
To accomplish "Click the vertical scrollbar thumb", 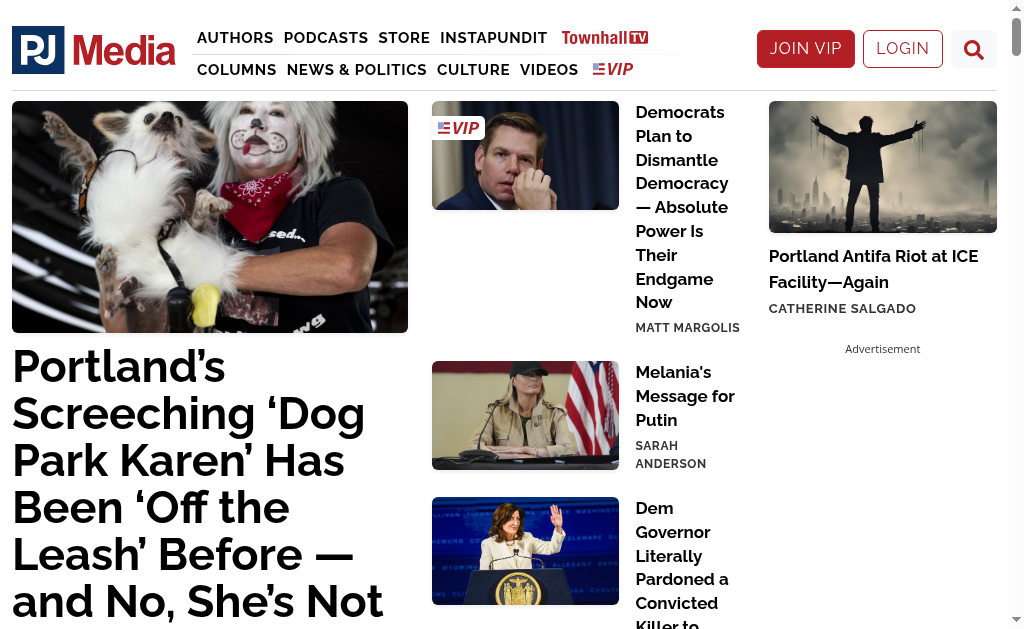I will click(x=1016, y=37).
